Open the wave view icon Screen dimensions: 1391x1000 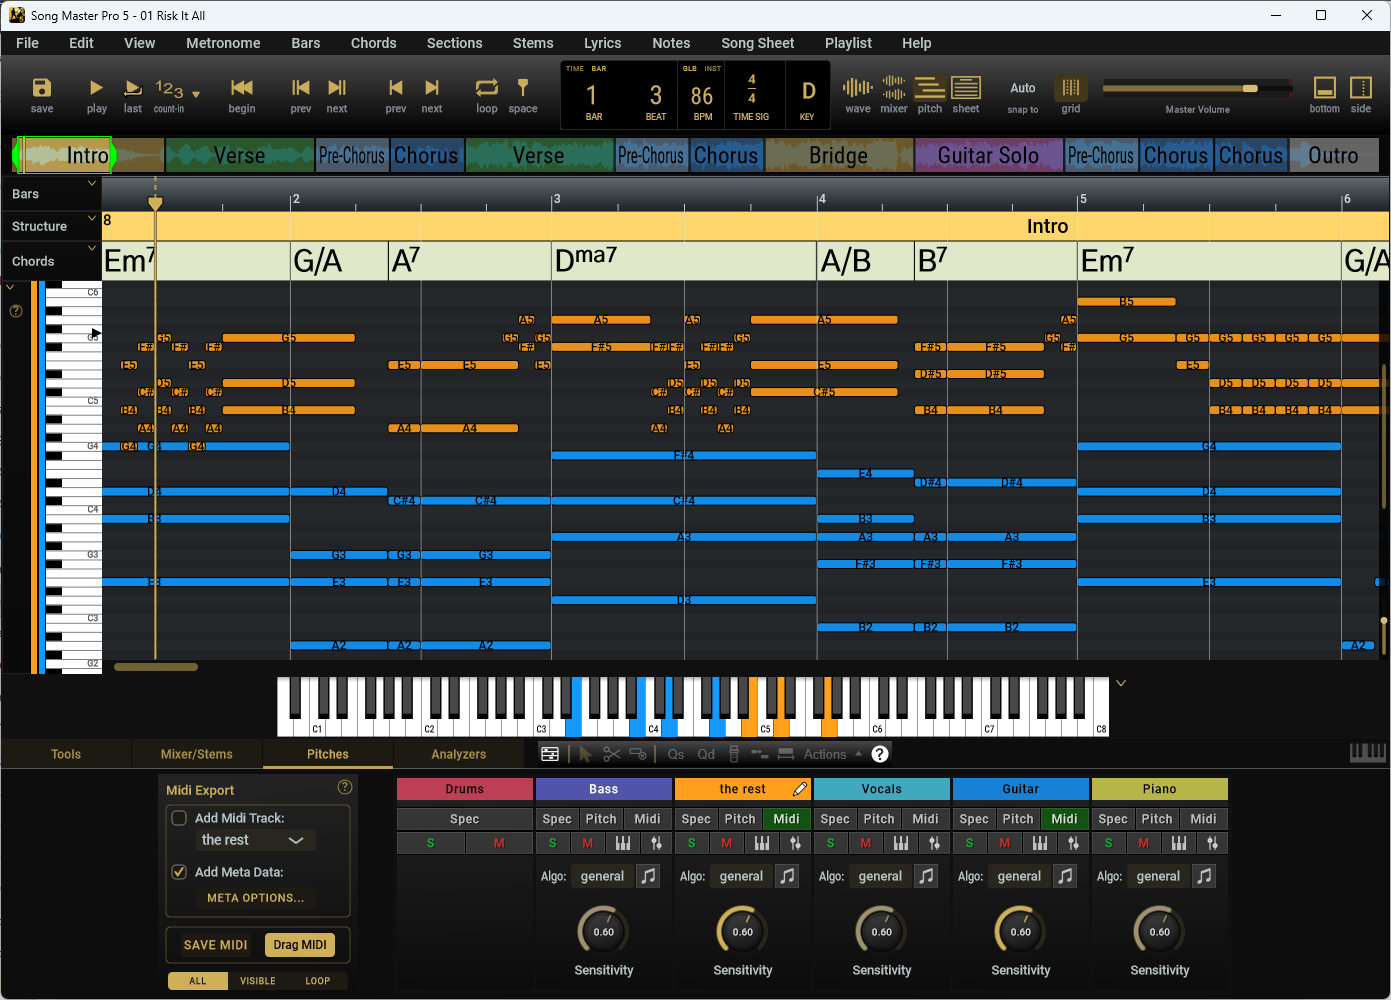858,88
